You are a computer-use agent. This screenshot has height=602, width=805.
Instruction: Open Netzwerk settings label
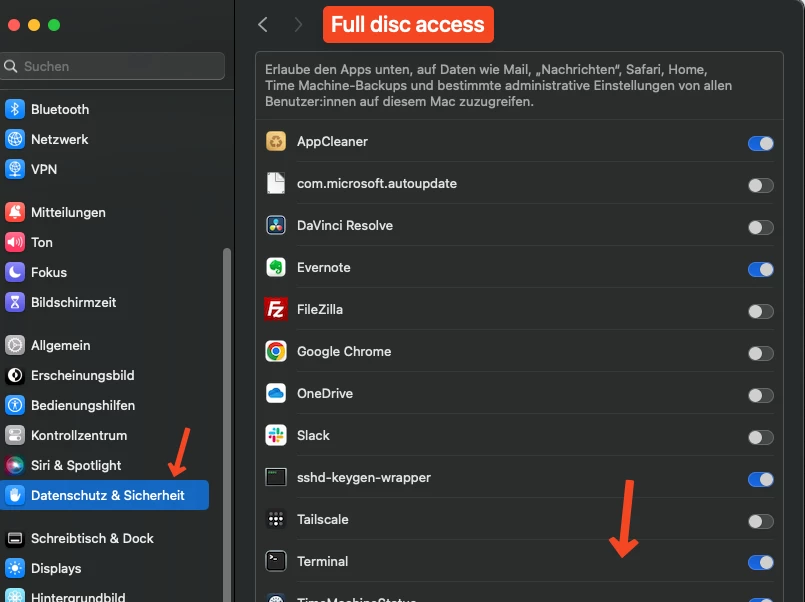60,139
